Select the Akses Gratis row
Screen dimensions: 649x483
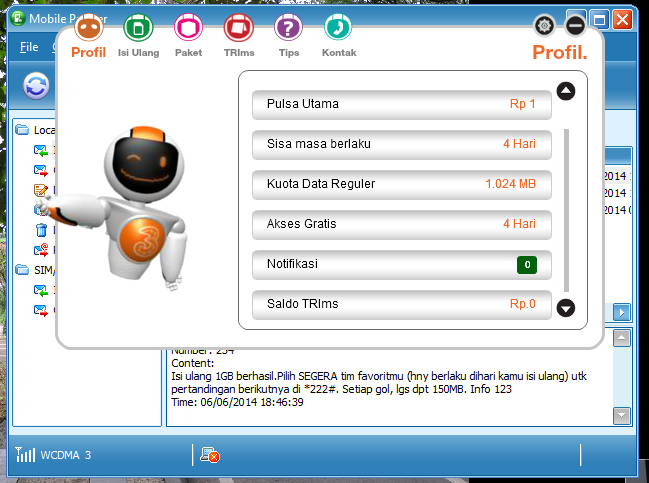[x=401, y=224]
